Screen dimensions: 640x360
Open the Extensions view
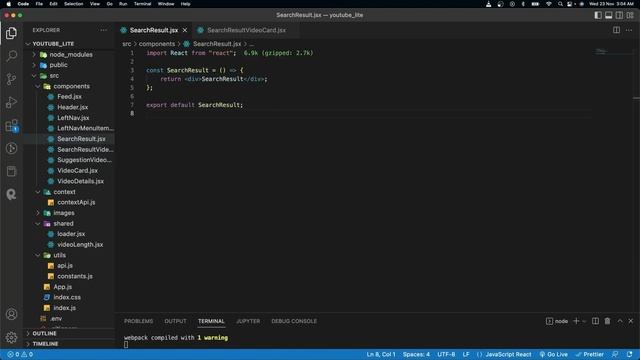(11, 126)
